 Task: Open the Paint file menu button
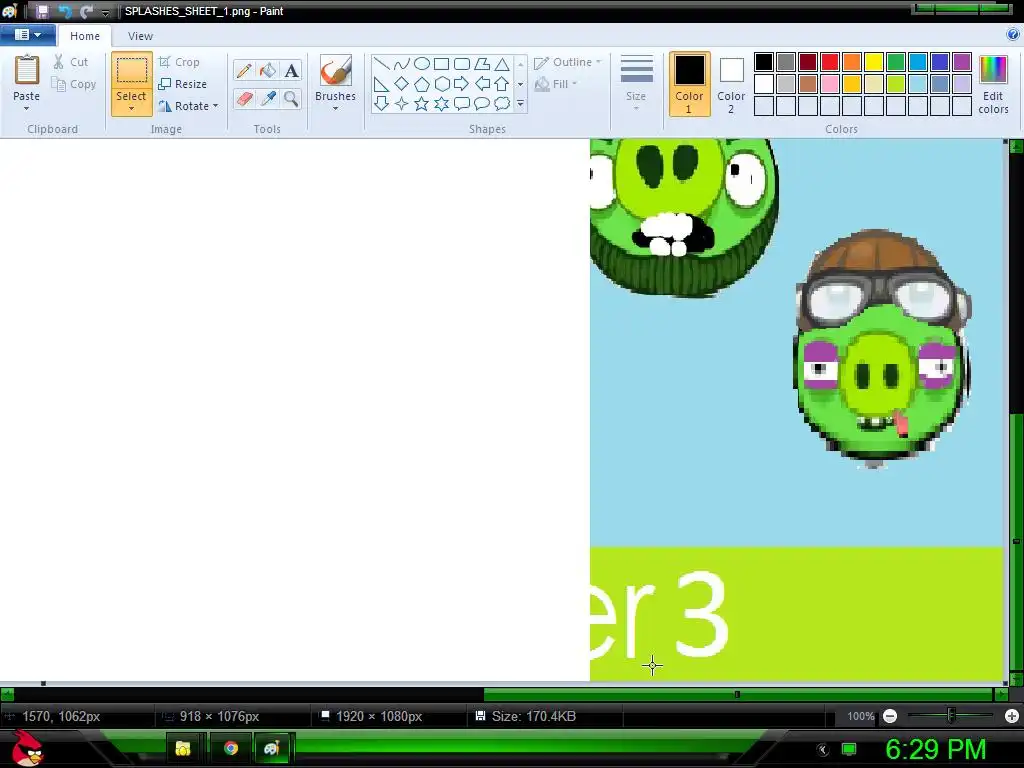tap(27, 35)
